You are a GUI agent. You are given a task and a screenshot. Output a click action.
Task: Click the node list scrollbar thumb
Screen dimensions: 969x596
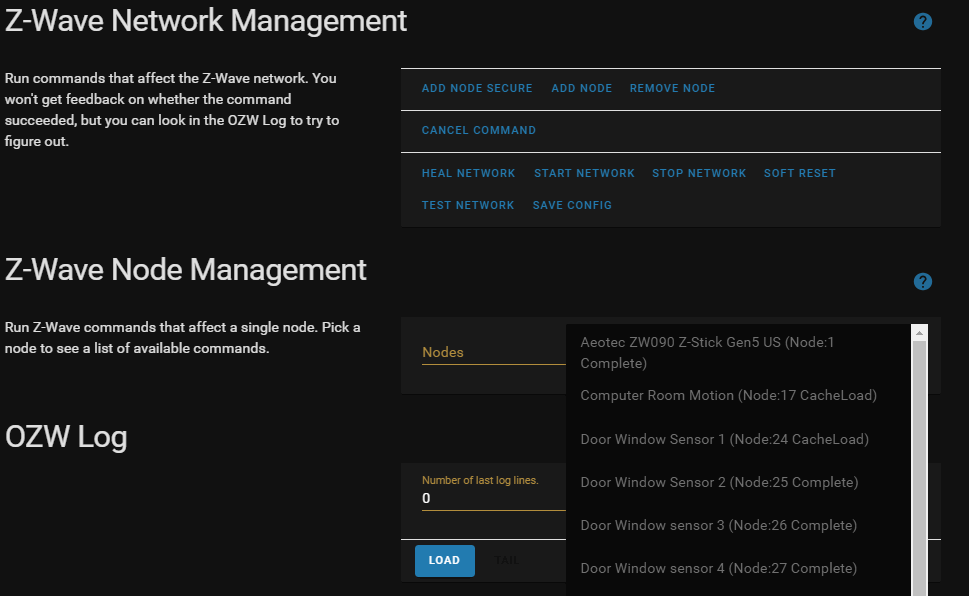(920, 468)
